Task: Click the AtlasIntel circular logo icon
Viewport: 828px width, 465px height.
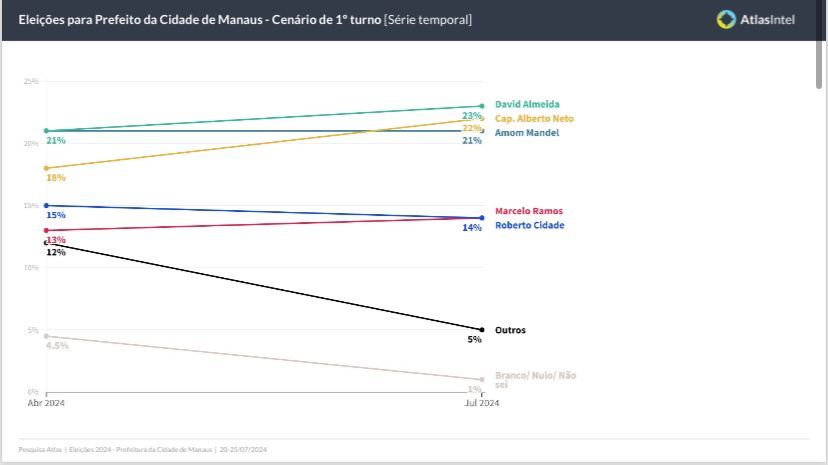Action: pos(726,19)
